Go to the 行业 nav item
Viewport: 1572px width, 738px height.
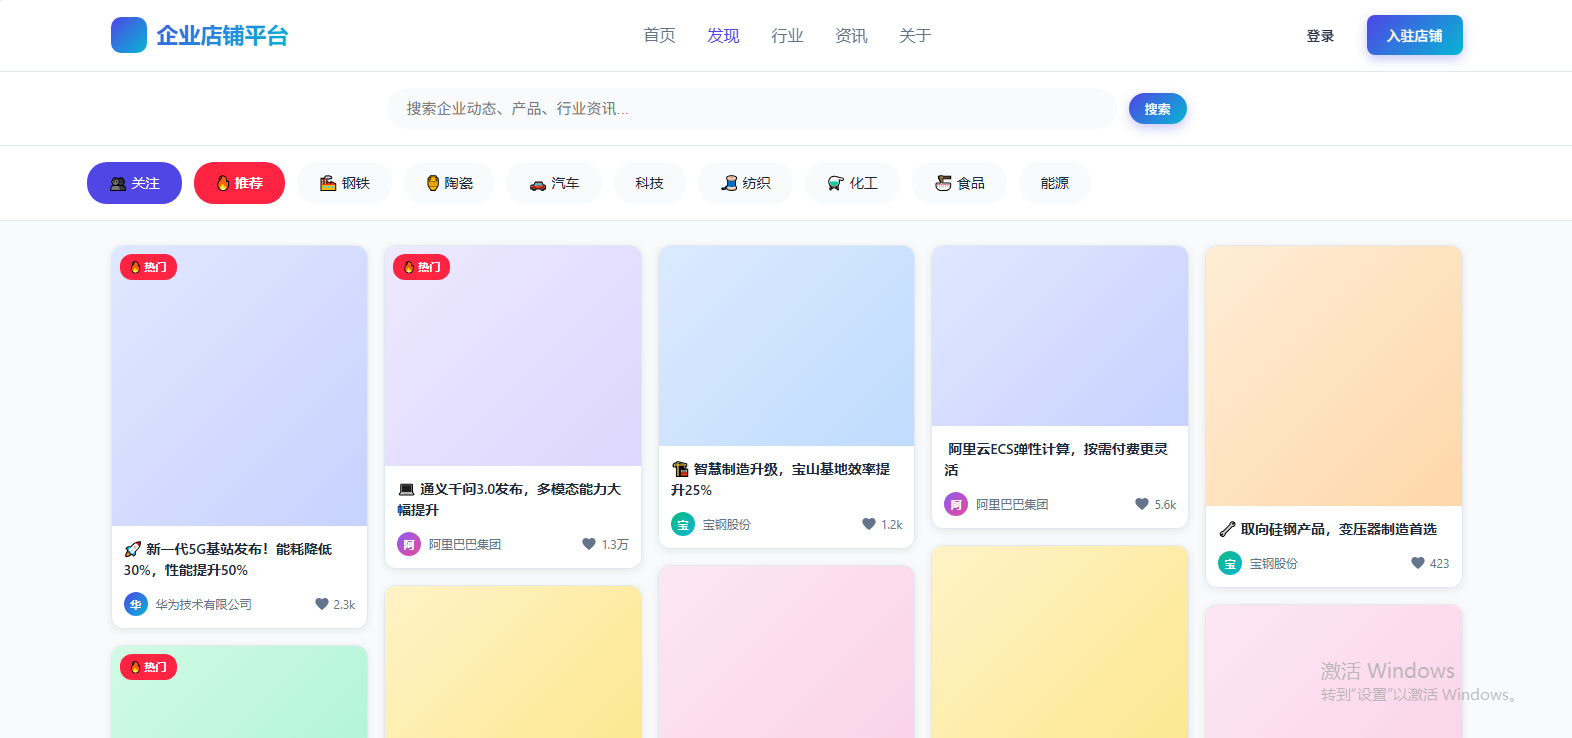tap(787, 36)
